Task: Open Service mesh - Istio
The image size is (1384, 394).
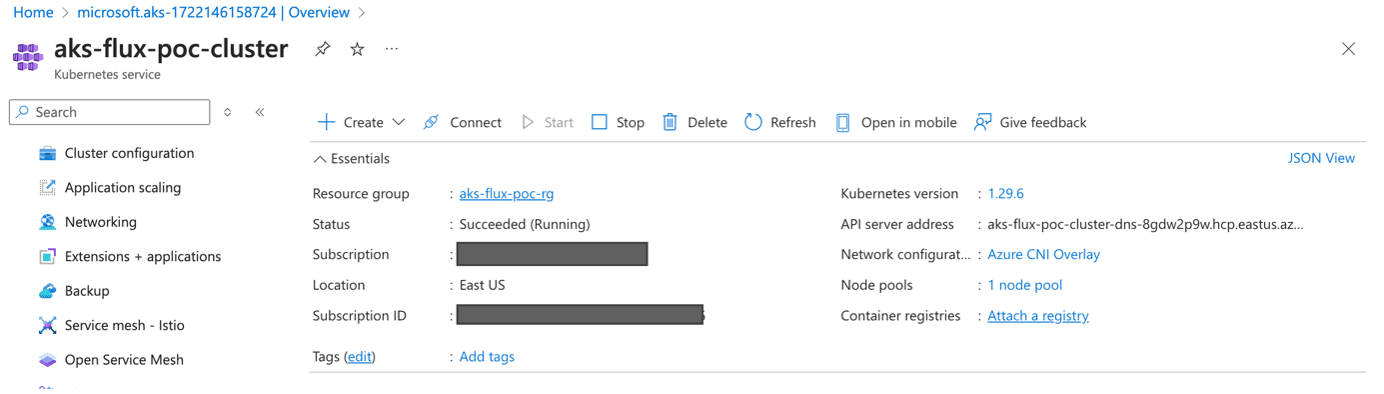Action: click(125, 325)
